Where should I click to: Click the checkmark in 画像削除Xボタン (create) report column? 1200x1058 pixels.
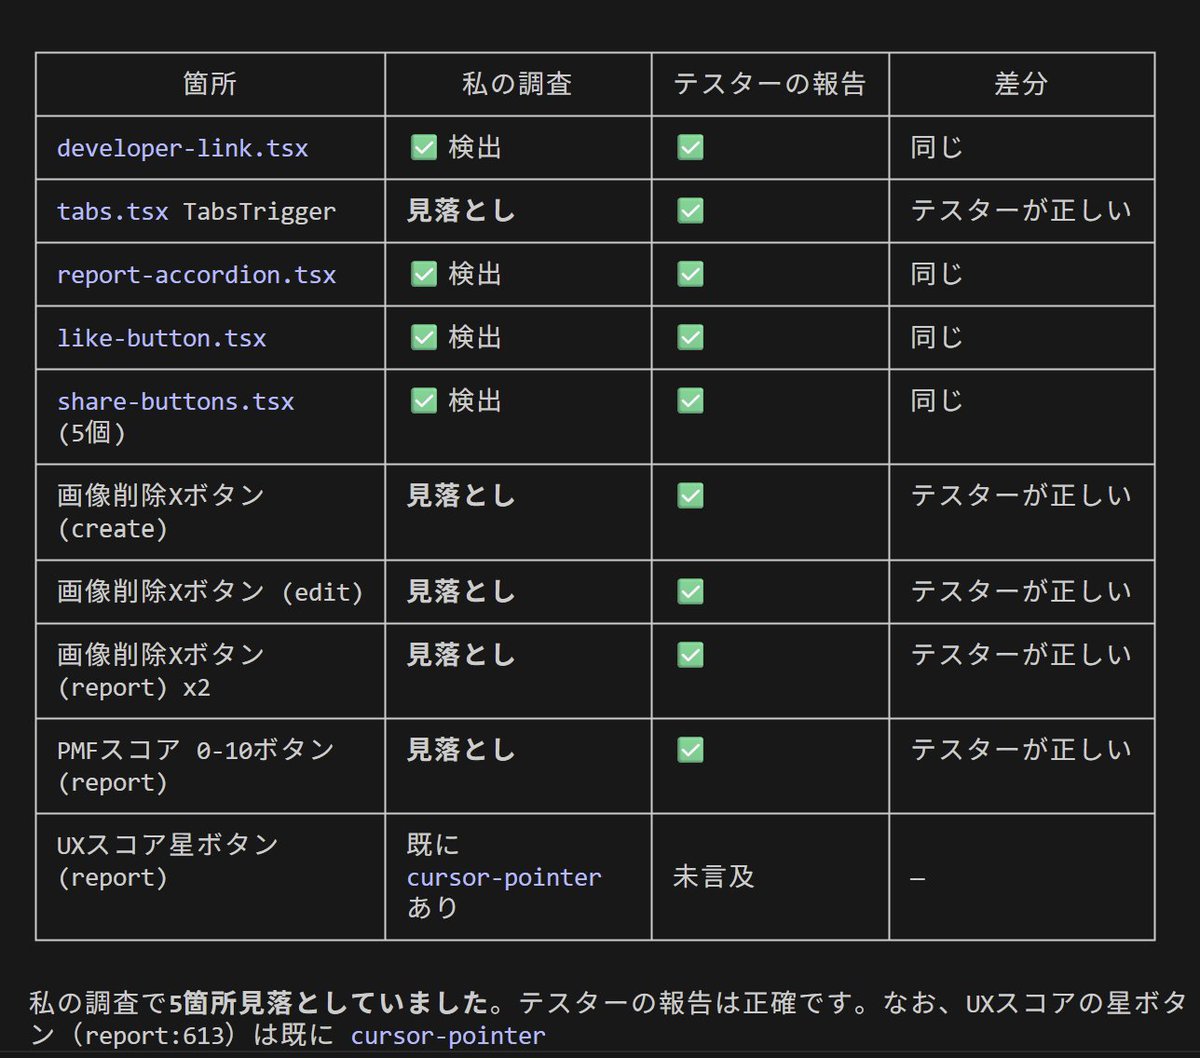pyautogui.click(x=689, y=495)
